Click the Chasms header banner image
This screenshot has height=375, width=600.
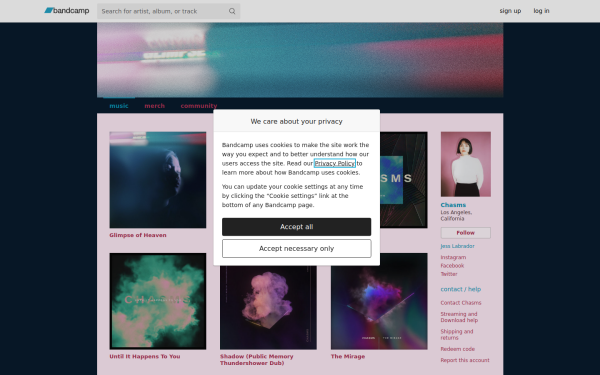[300, 60]
